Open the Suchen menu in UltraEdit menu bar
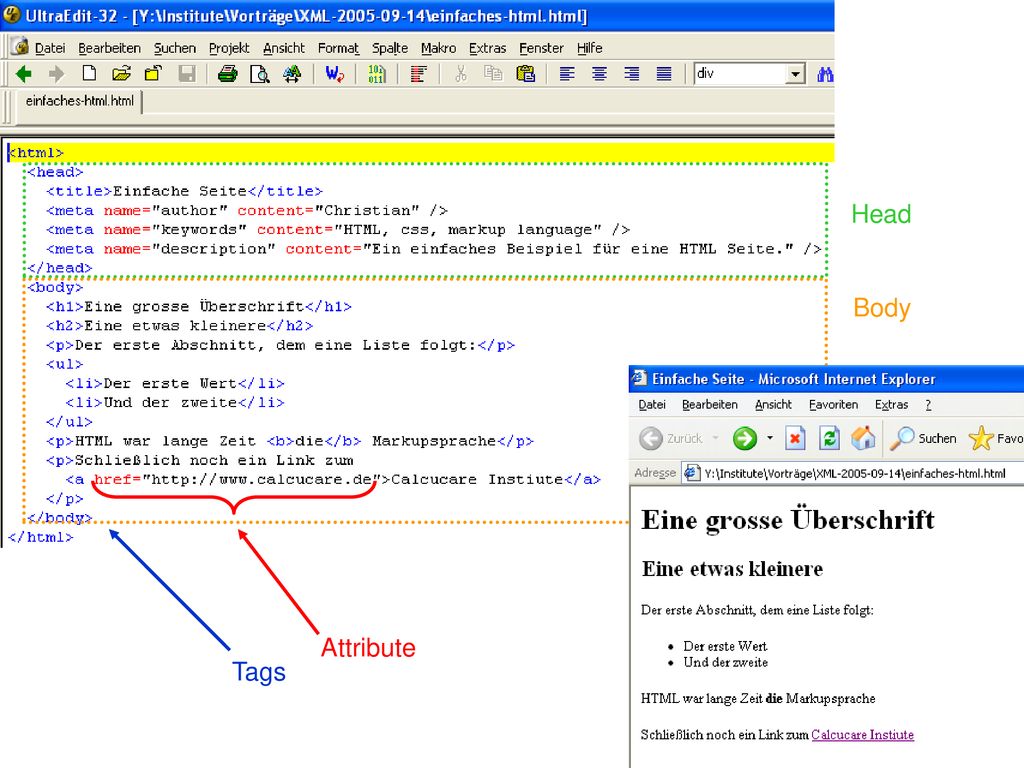 pyautogui.click(x=174, y=48)
